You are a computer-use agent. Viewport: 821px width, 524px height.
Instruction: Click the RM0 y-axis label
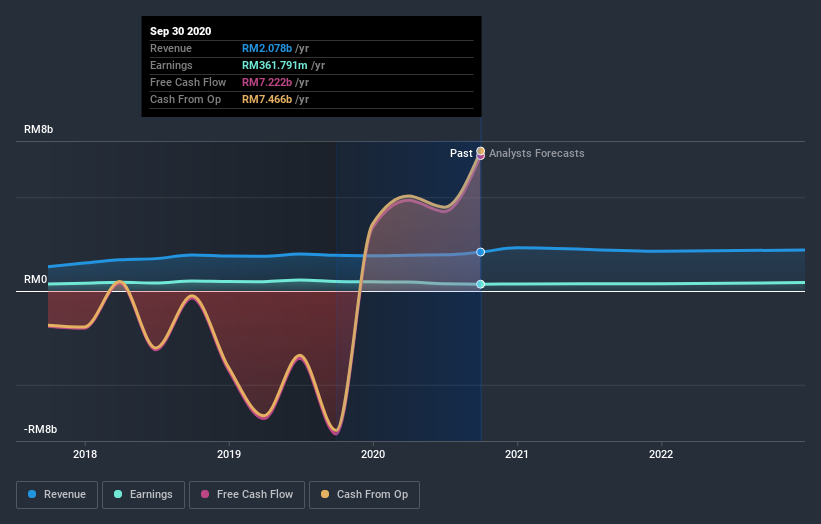pyautogui.click(x=36, y=280)
